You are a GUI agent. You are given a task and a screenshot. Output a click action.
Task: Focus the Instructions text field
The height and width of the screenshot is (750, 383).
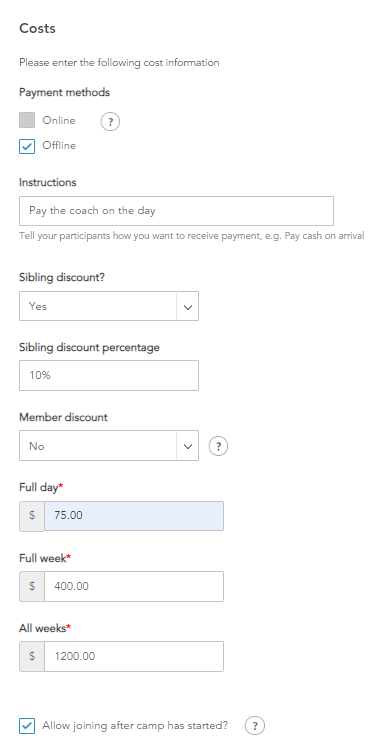tap(176, 211)
